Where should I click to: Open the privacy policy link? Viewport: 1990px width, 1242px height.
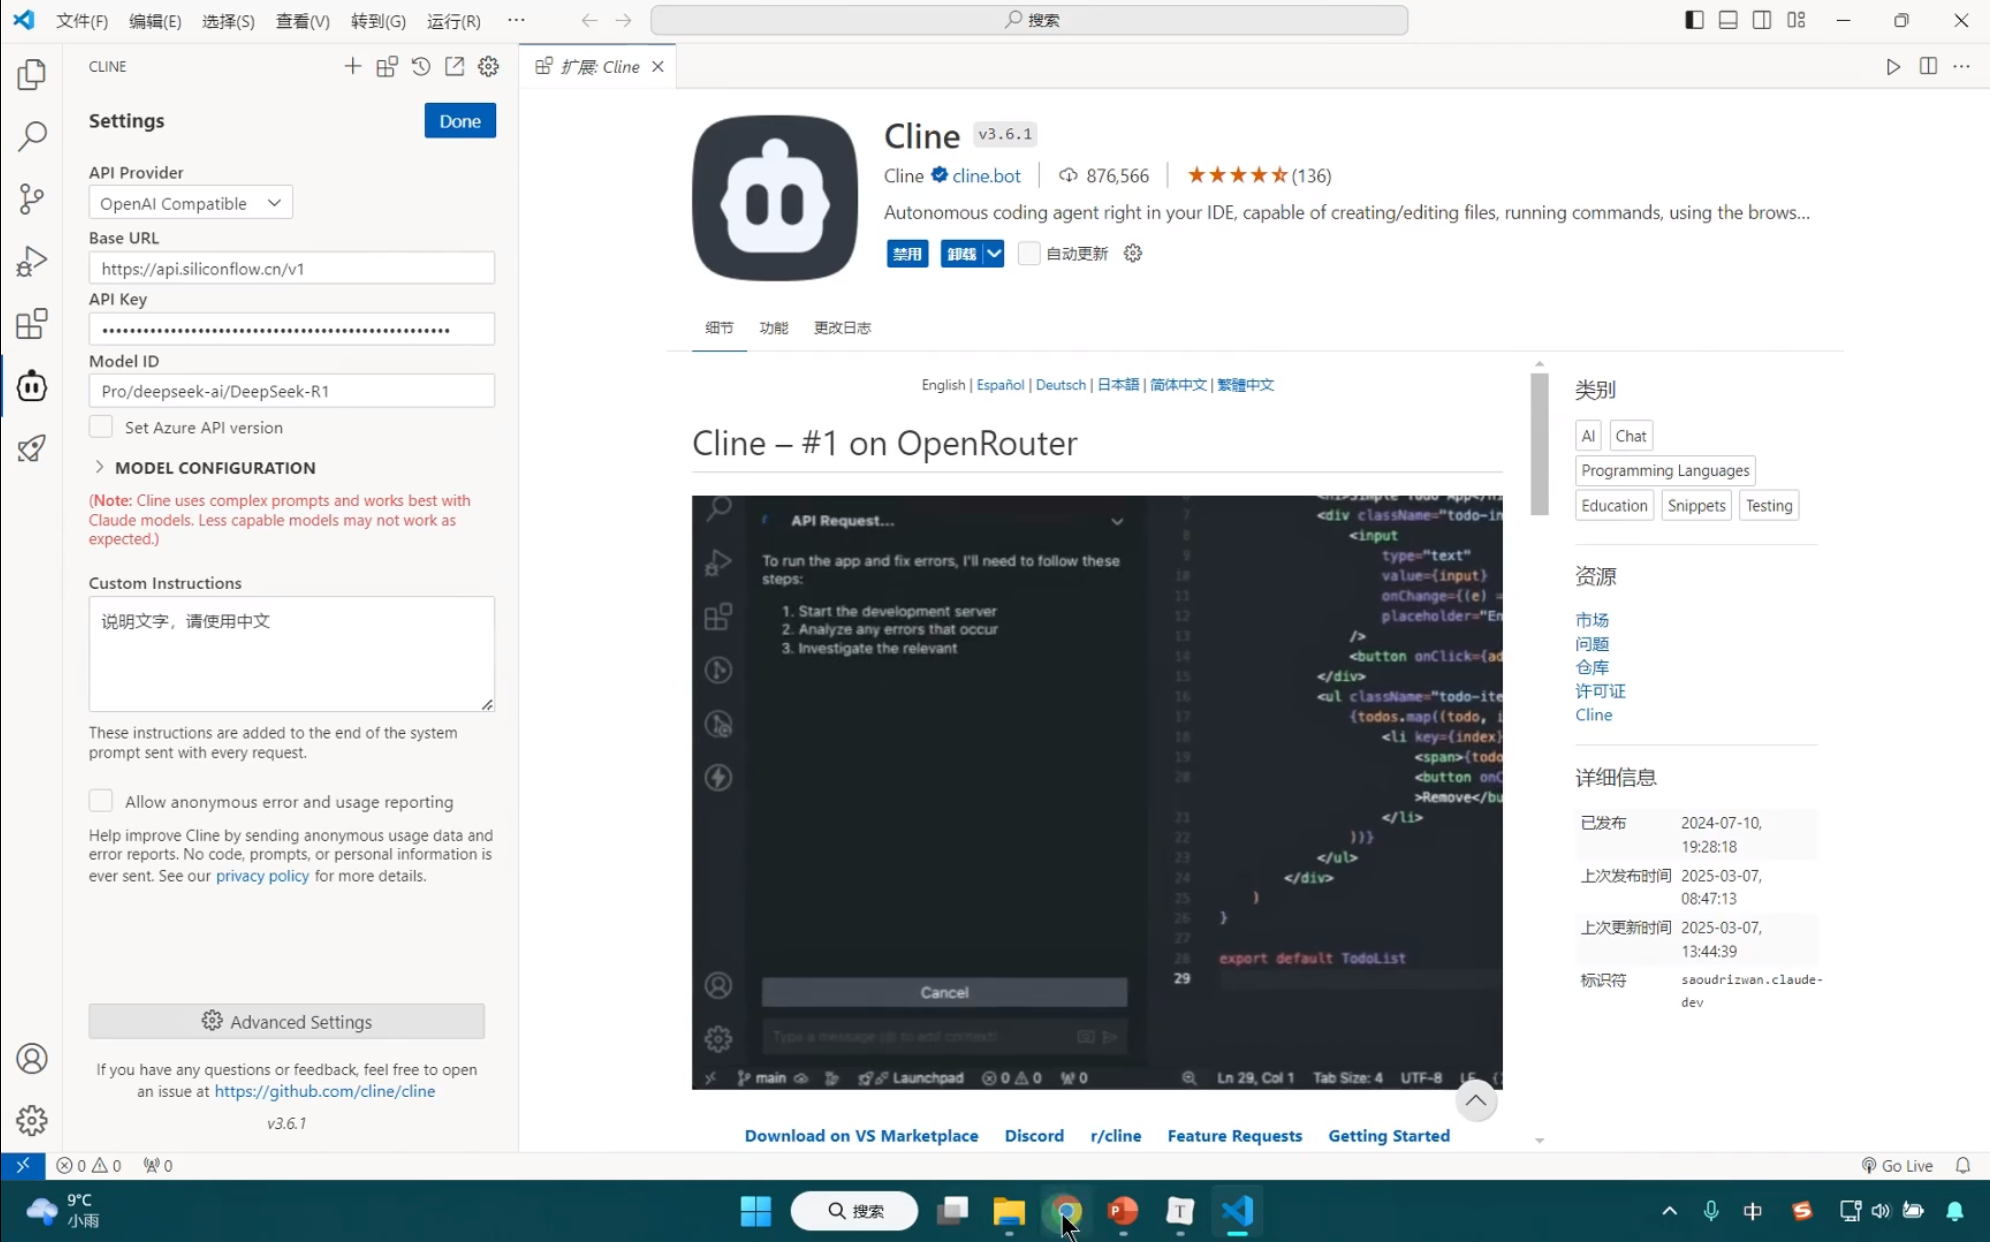262,875
